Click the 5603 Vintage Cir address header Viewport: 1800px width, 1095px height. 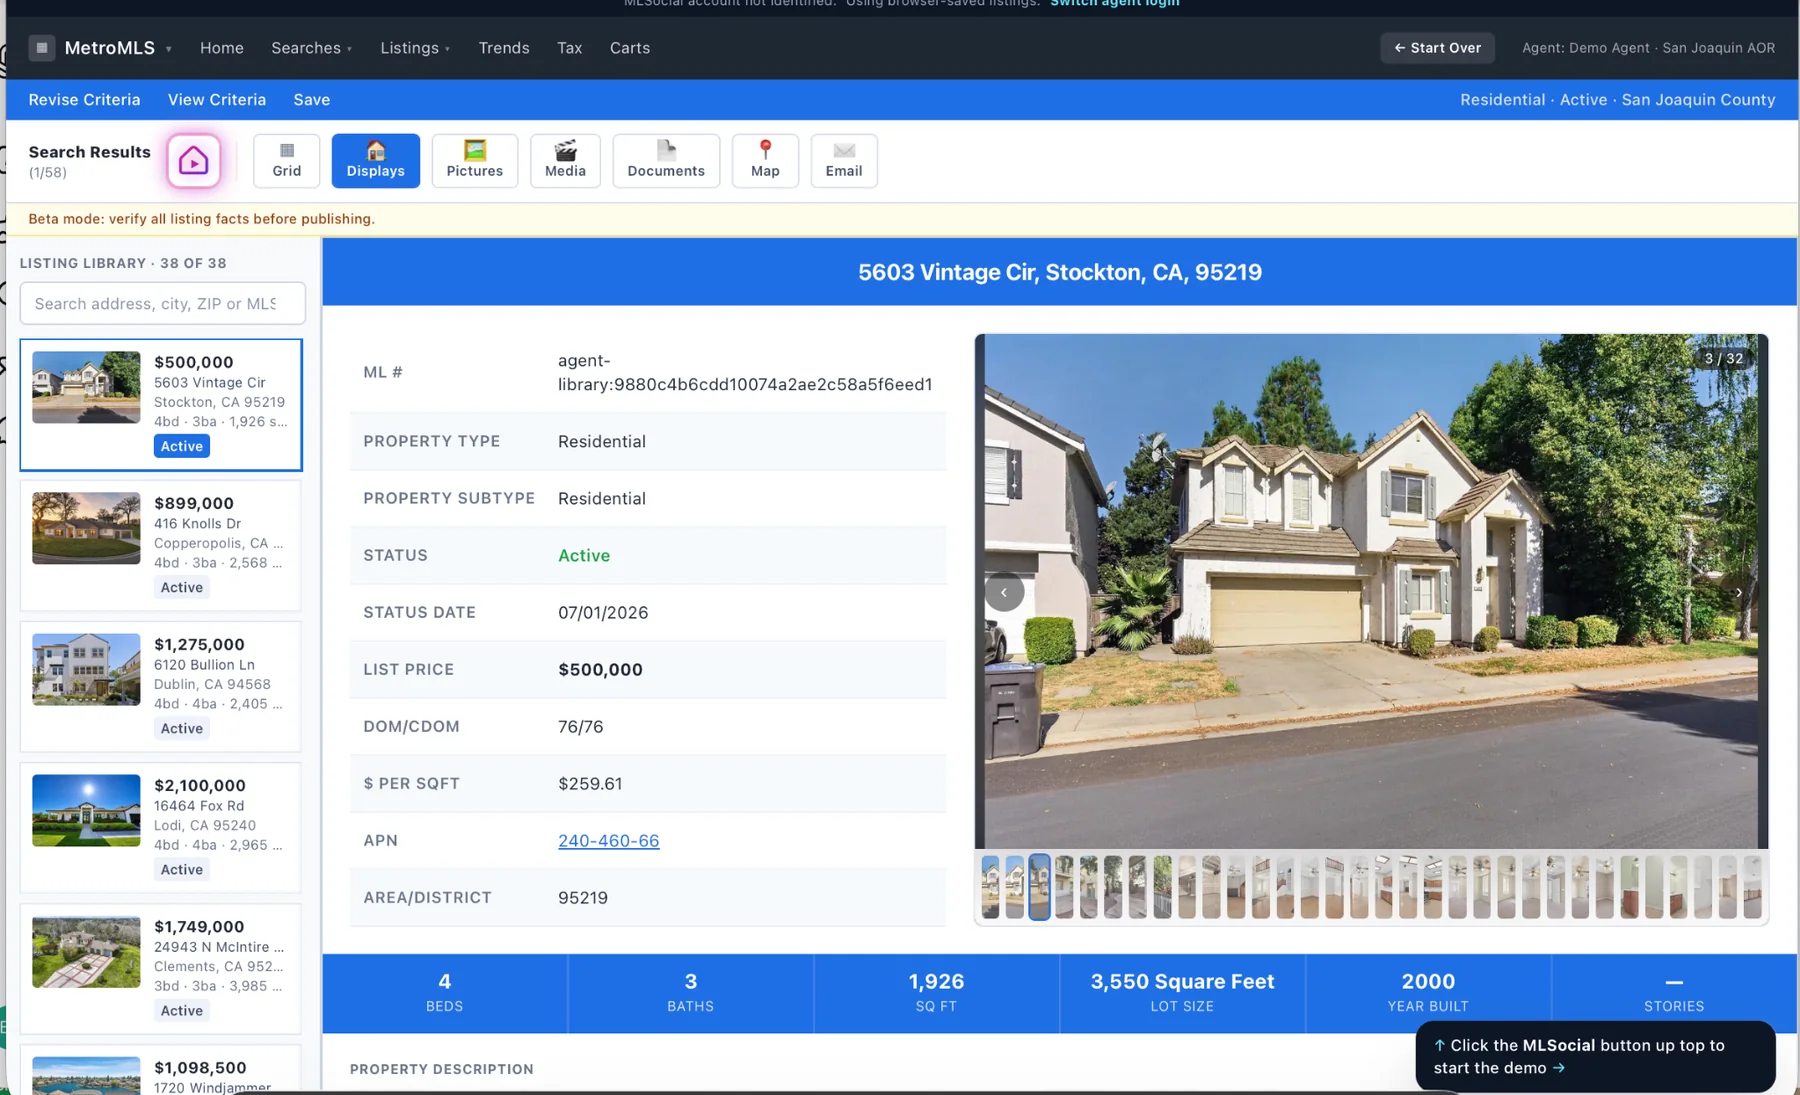(1060, 272)
